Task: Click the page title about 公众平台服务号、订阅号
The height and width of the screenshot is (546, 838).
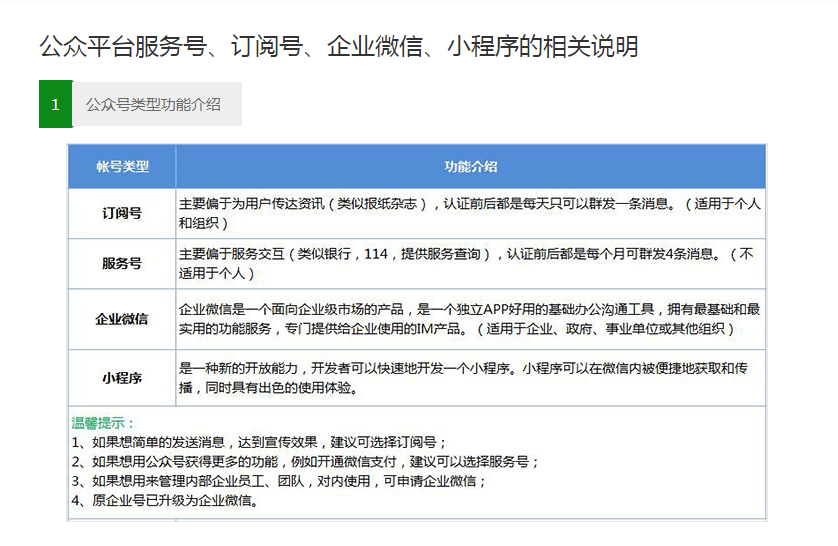Action: click(339, 46)
